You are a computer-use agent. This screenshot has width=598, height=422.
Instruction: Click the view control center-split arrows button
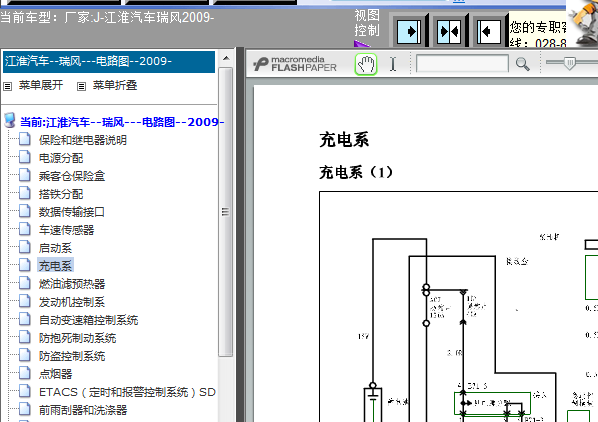tap(449, 31)
